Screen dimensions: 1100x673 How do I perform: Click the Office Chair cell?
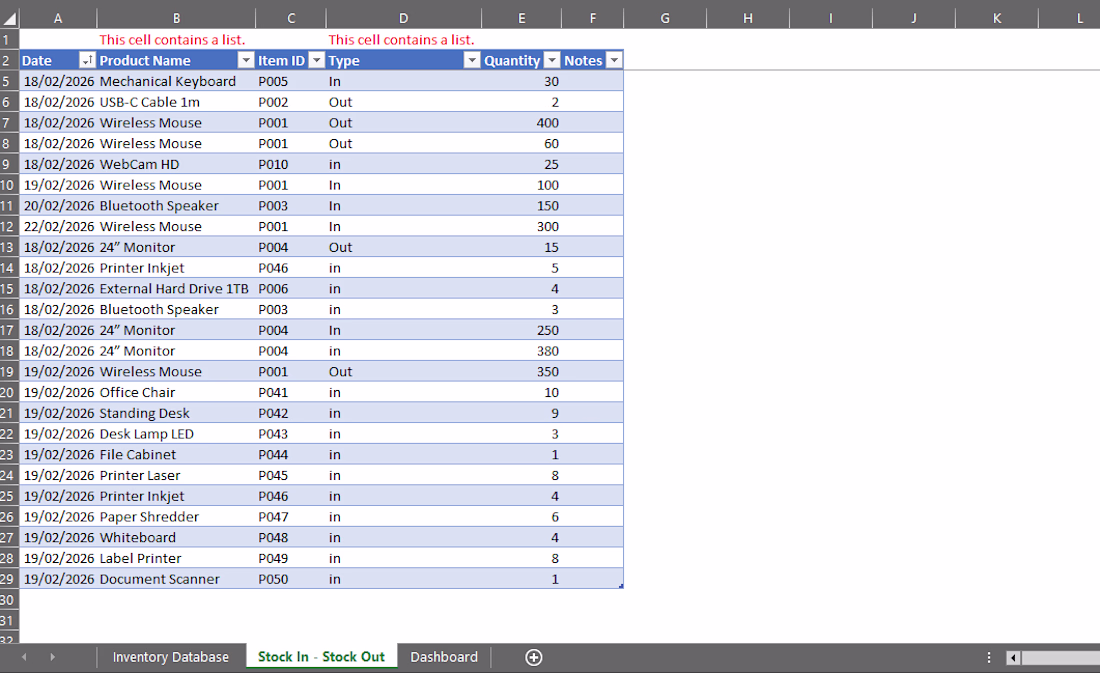coord(175,392)
